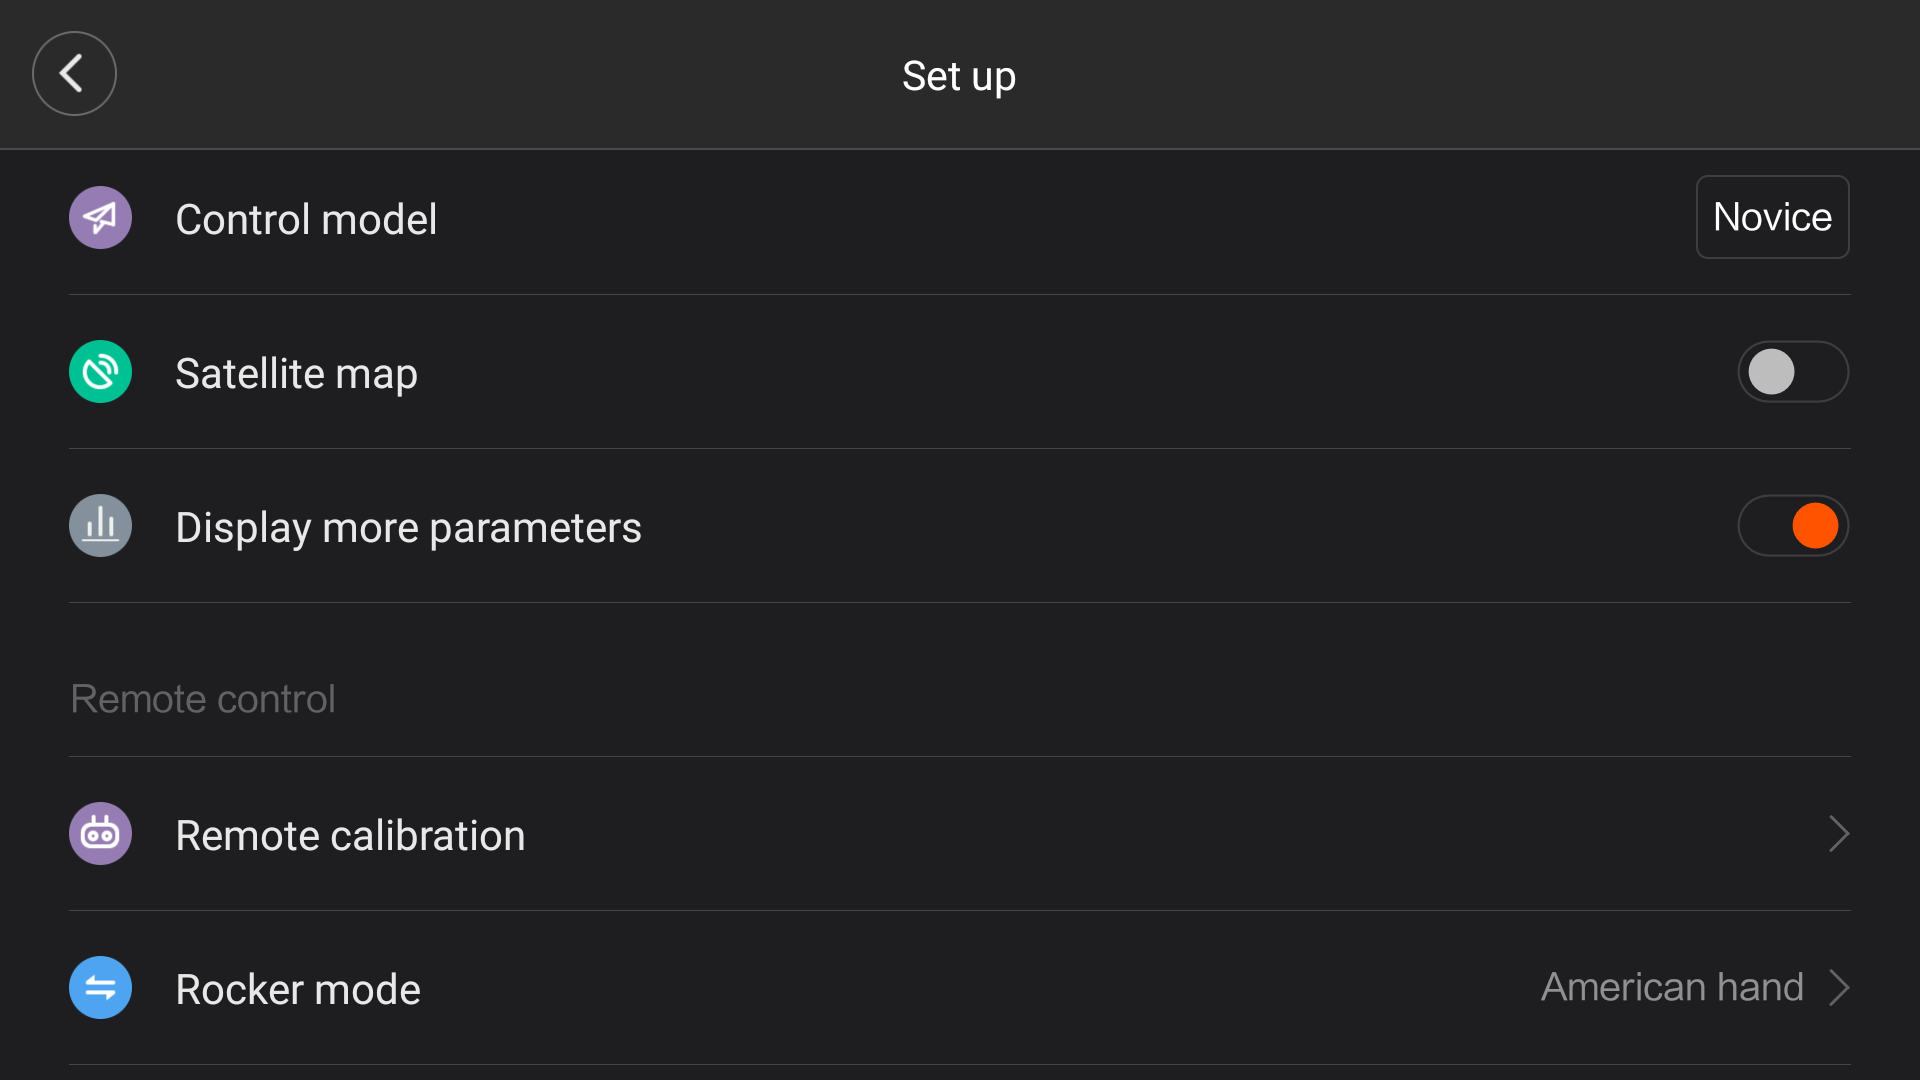Tap the blue Rocker mode swap icon
Image resolution: width=1920 pixels, height=1080 pixels.
(100, 988)
